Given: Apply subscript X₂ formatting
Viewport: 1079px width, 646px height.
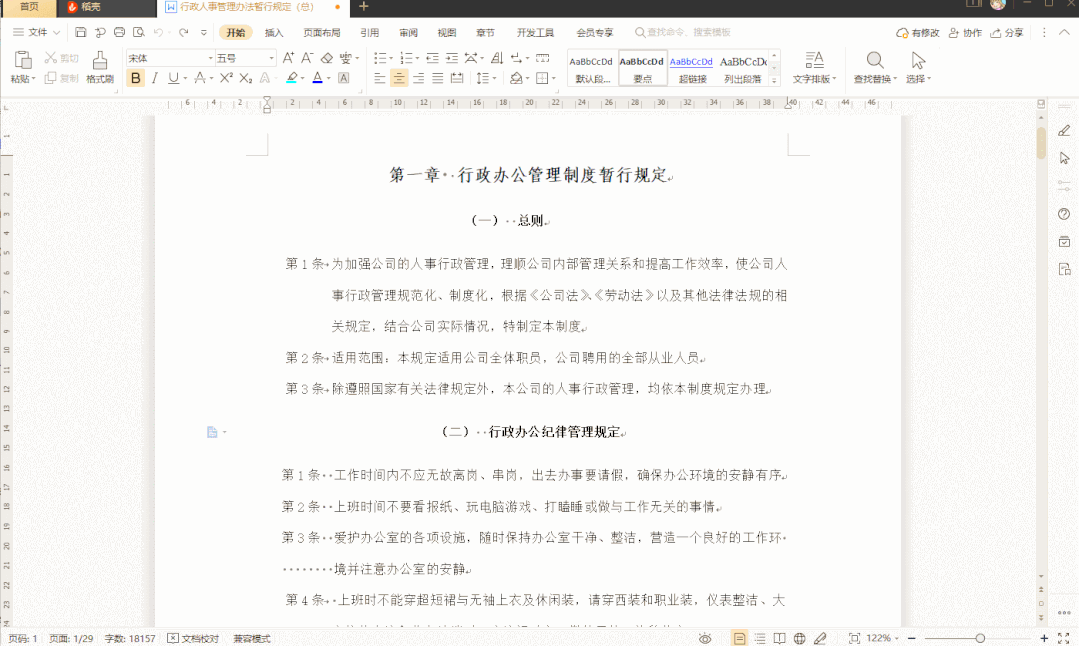Looking at the screenshot, I should (x=246, y=78).
